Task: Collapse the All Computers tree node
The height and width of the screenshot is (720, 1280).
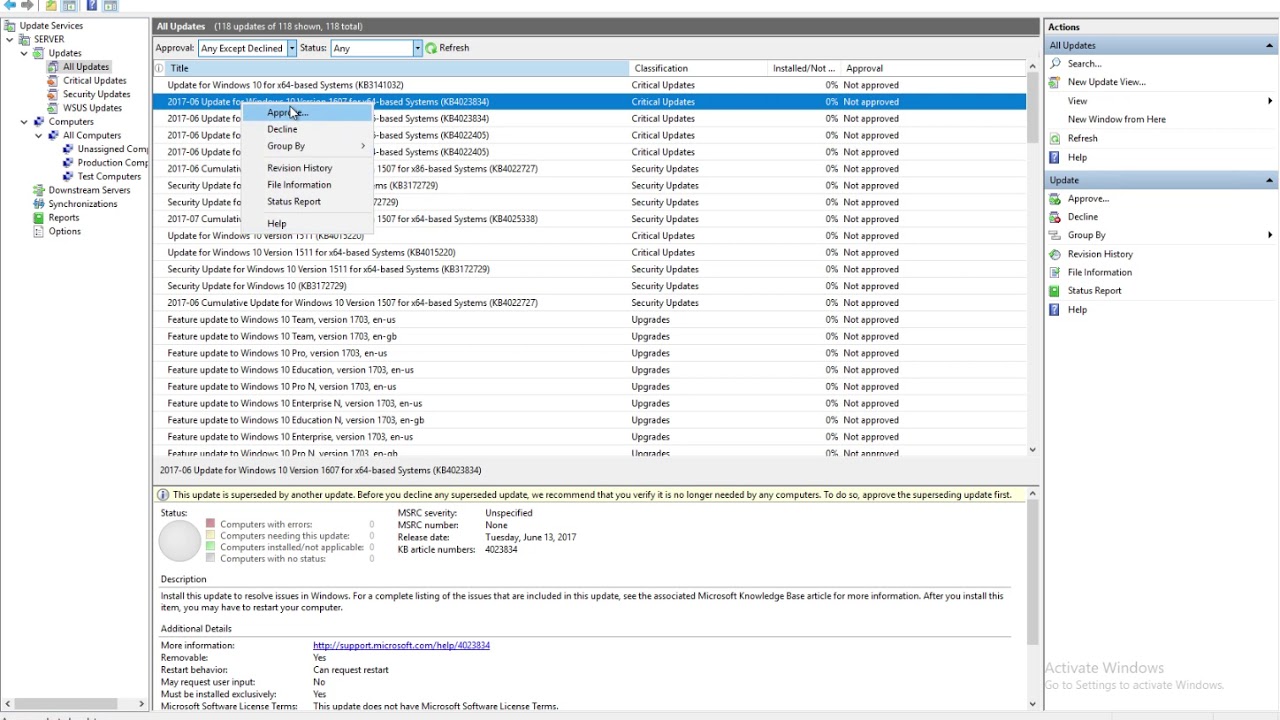Action: click(39, 135)
